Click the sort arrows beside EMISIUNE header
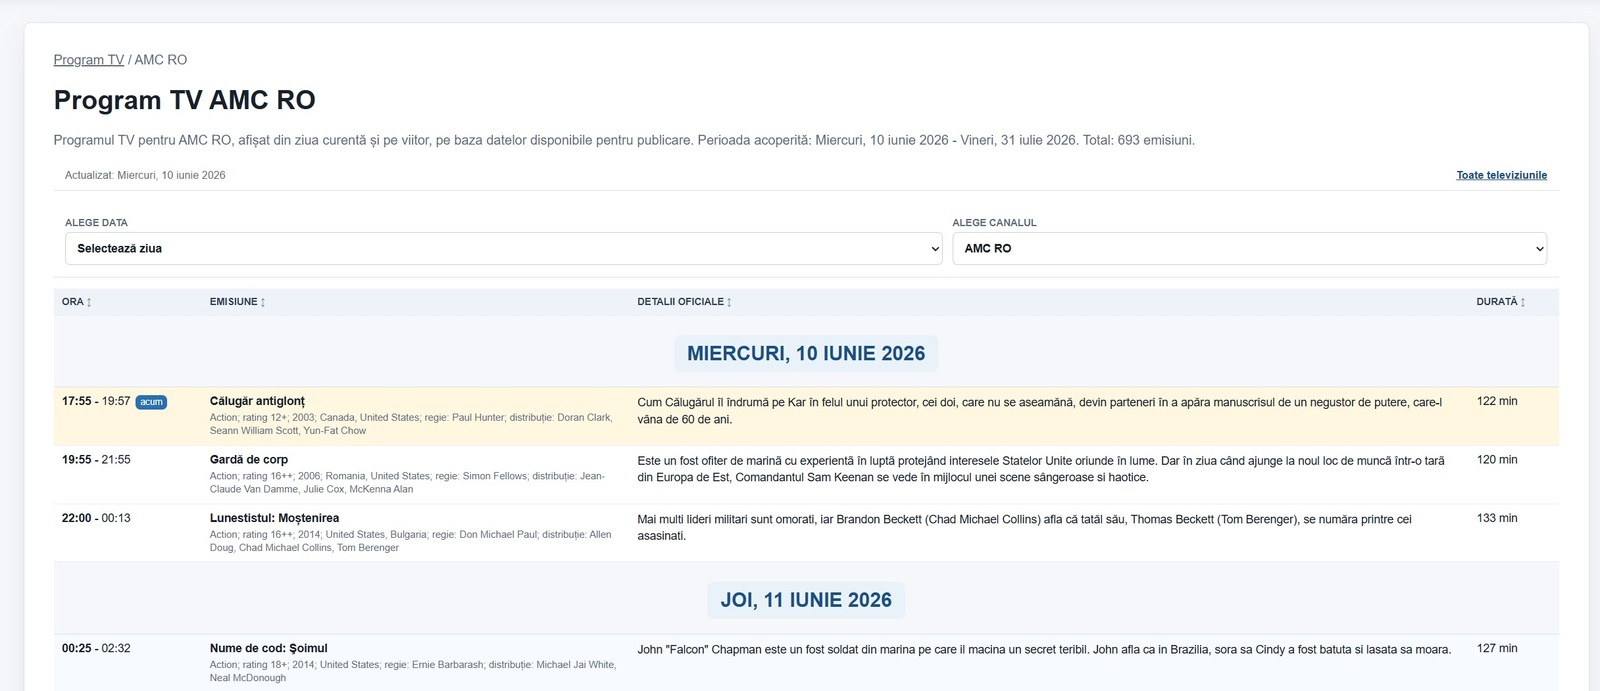This screenshot has height=691, width=1600. tap(263, 302)
